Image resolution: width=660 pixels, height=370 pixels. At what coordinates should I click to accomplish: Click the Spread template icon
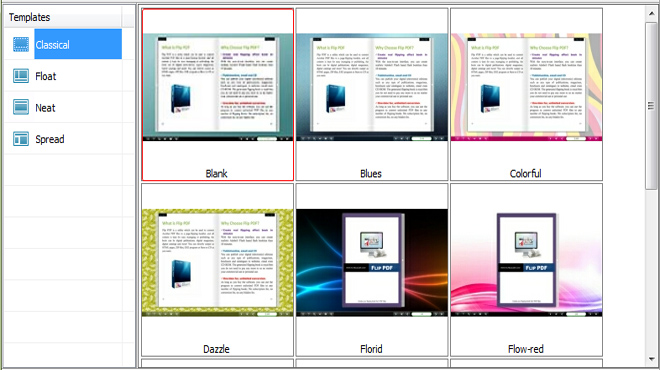21,139
